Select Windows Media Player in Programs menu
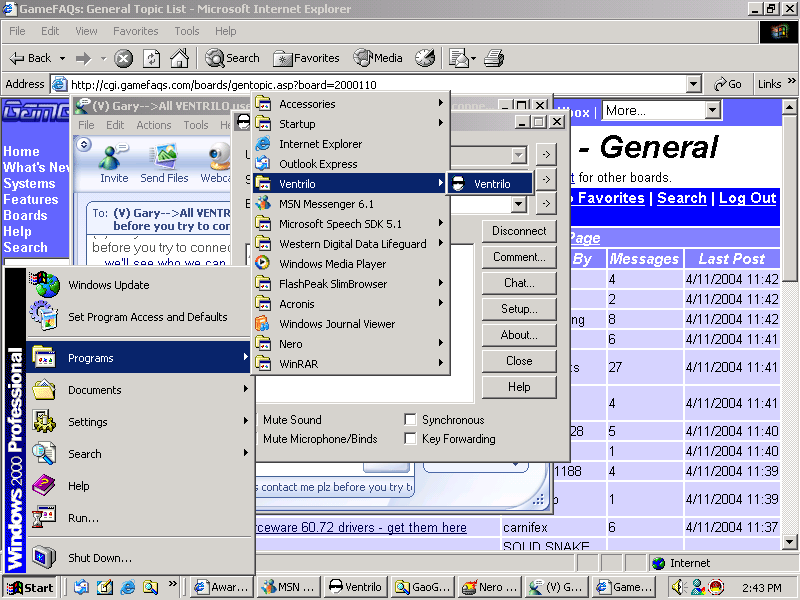This screenshot has height=600, width=800. pos(332,264)
